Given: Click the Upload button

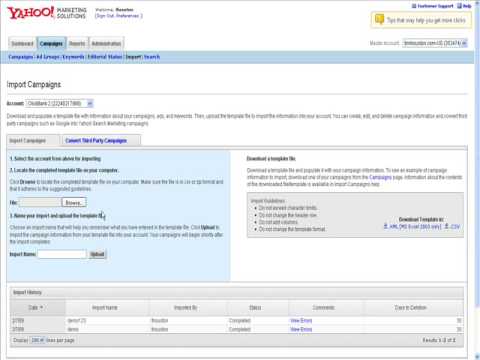Looking at the screenshot, I should (x=97, y=254).
